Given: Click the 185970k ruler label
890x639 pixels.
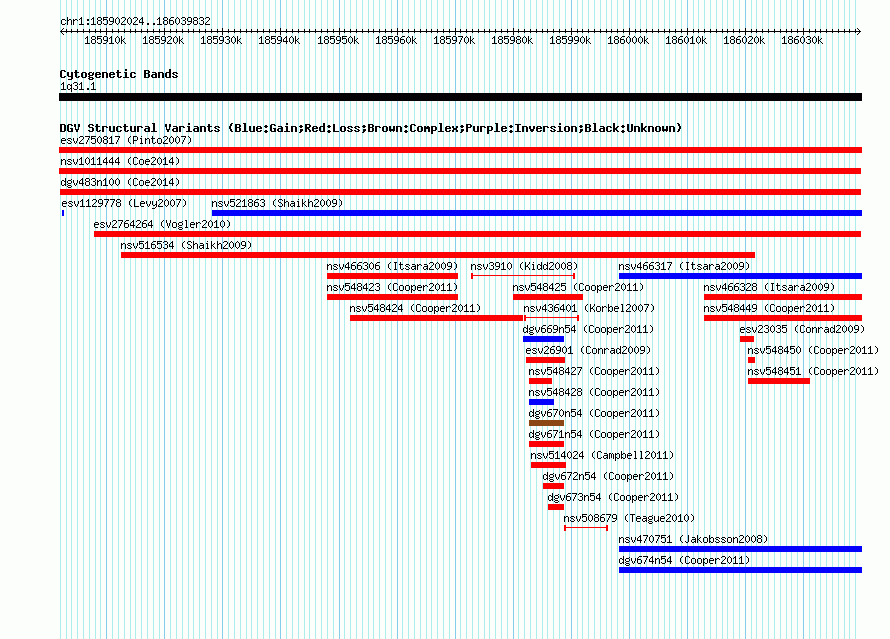Looking at the screenshot, I should pos(454,40).
